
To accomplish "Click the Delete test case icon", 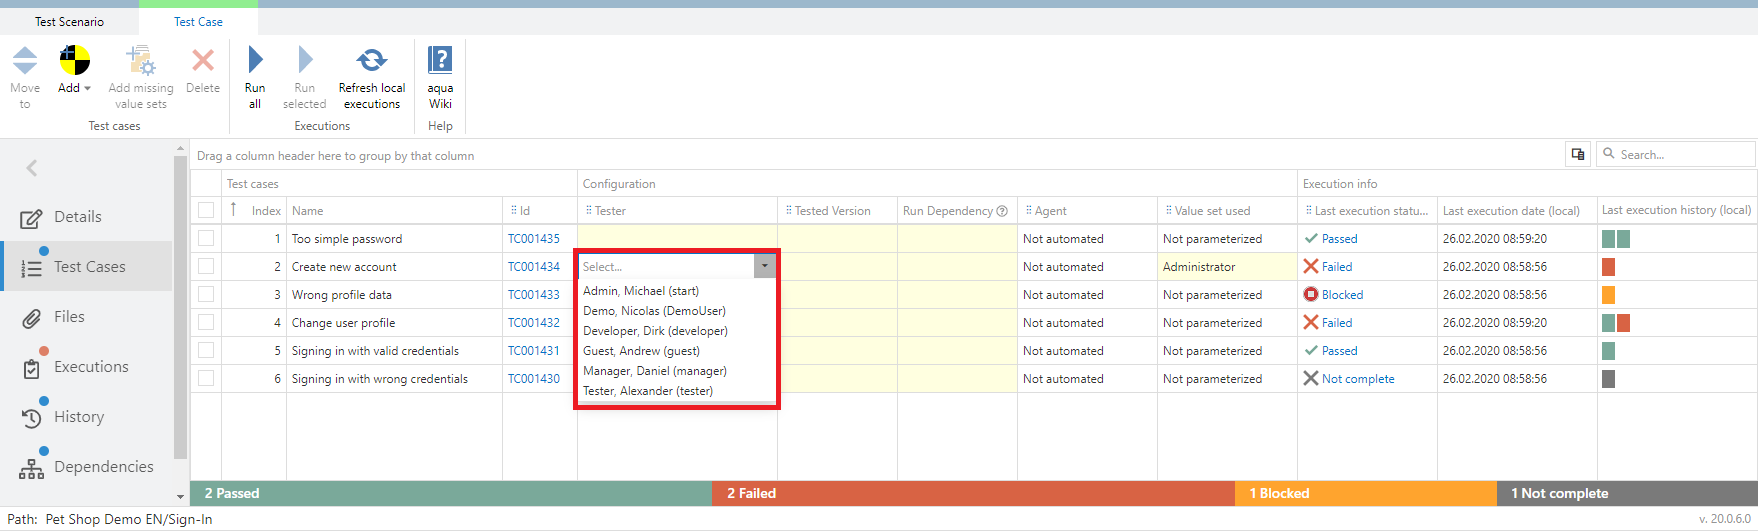I will pos(203,61).
